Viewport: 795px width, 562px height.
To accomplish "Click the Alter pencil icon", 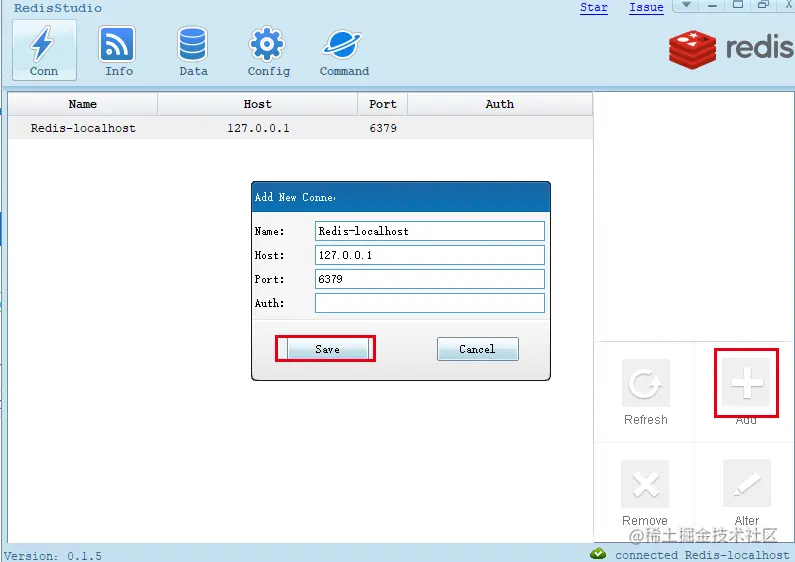I will pos(747,483).
